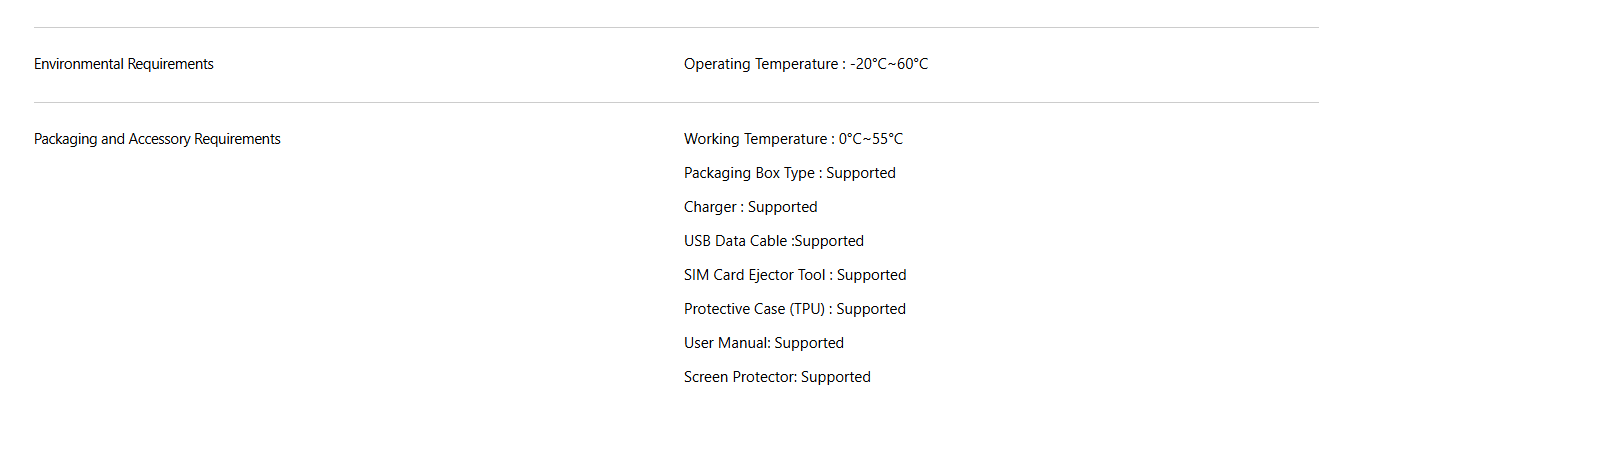This screenshot has width=1598, height=455.
Task: Click Supported value for SIM Card Ejector Tool
Action: (x=872, y=275)
